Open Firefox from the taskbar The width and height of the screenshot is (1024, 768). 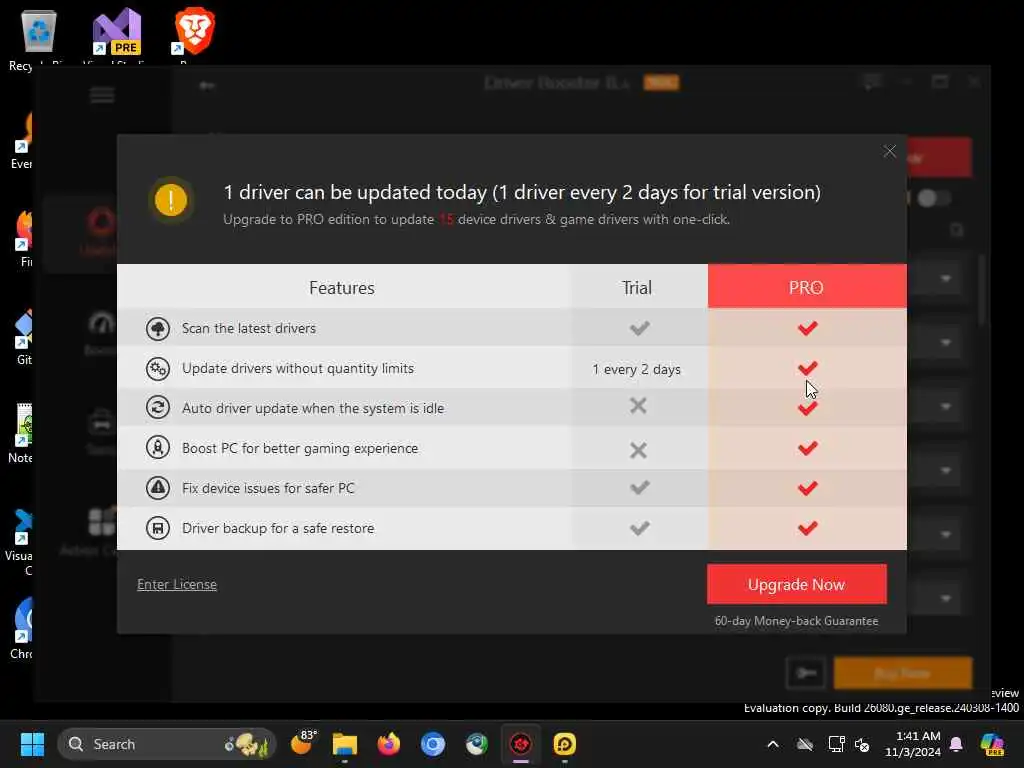coord(389,744)
